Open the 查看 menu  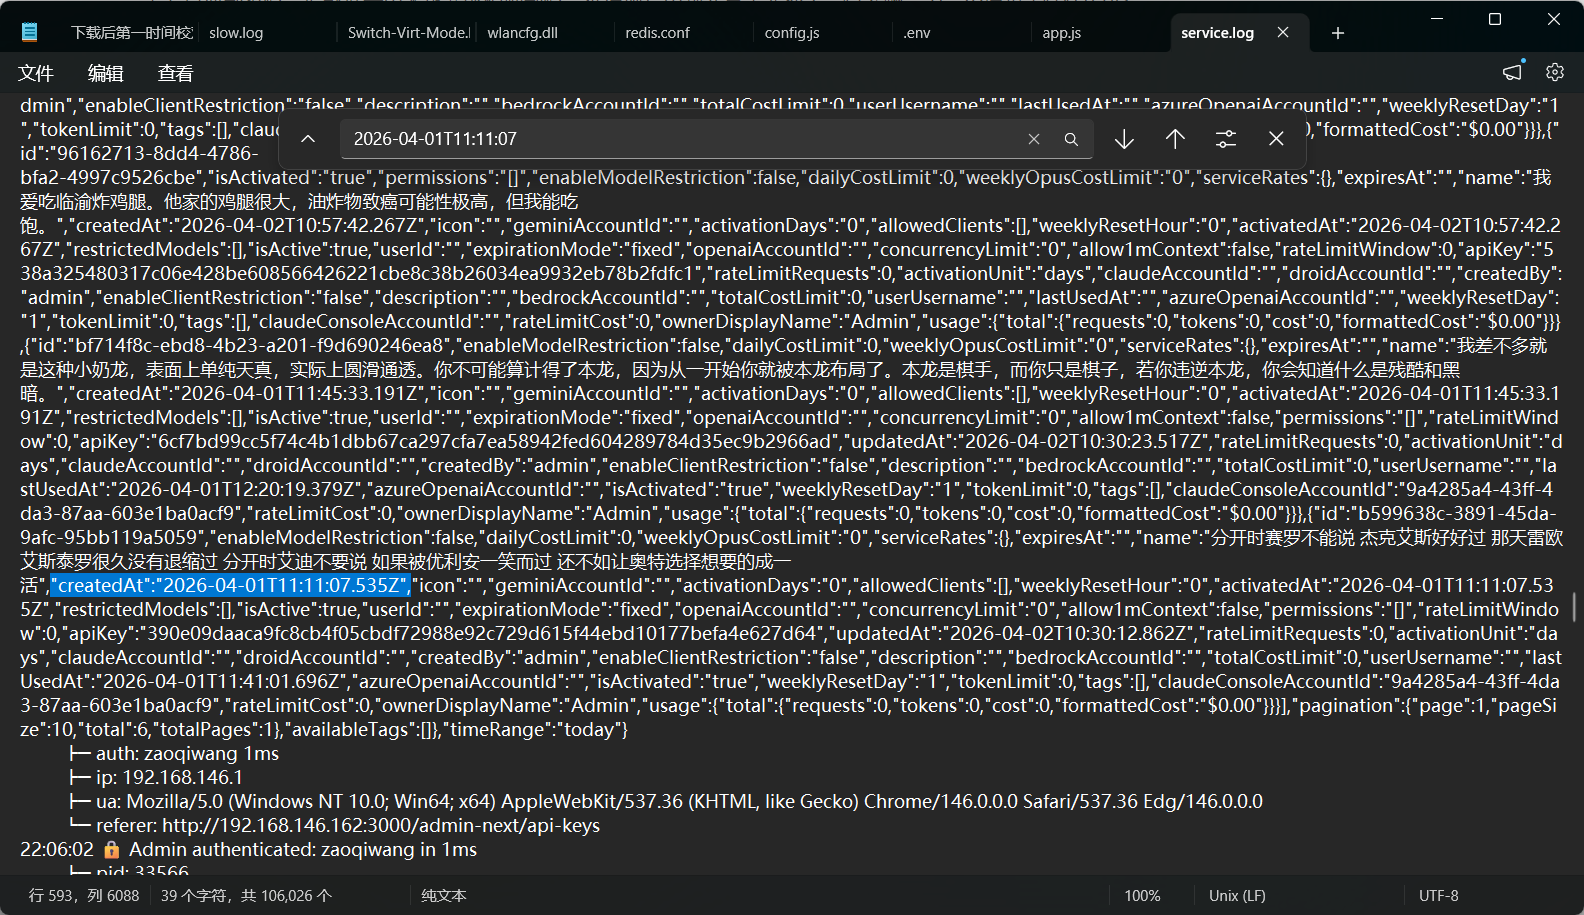176,73
